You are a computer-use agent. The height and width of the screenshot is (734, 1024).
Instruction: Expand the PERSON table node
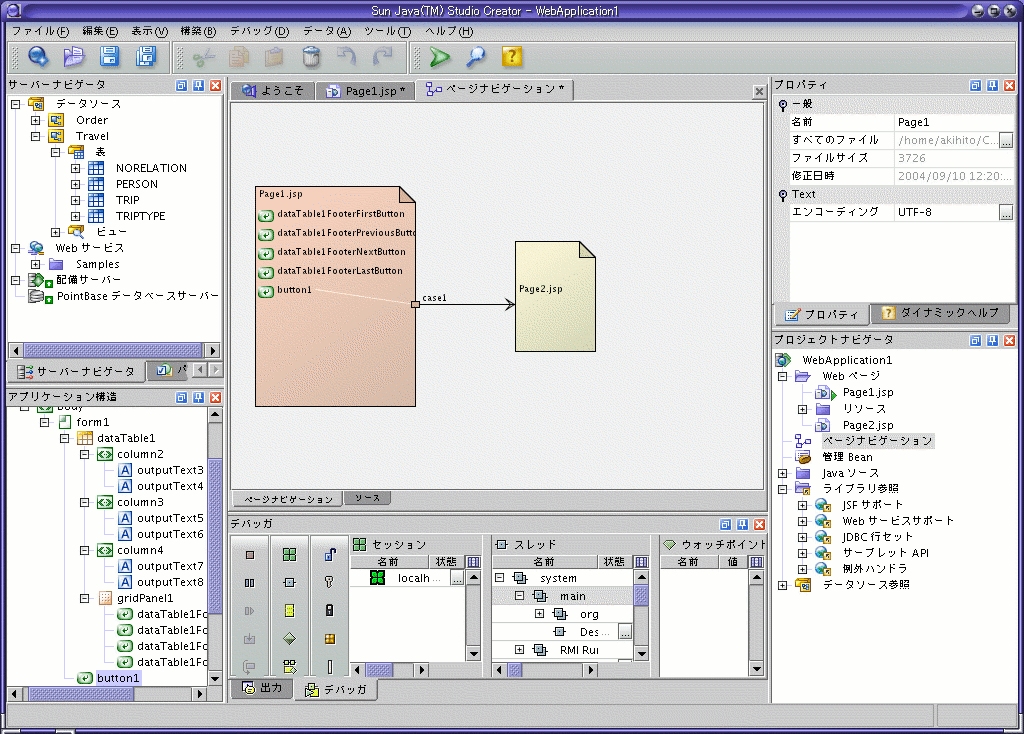pyautogui.click(x=76, y=184)
